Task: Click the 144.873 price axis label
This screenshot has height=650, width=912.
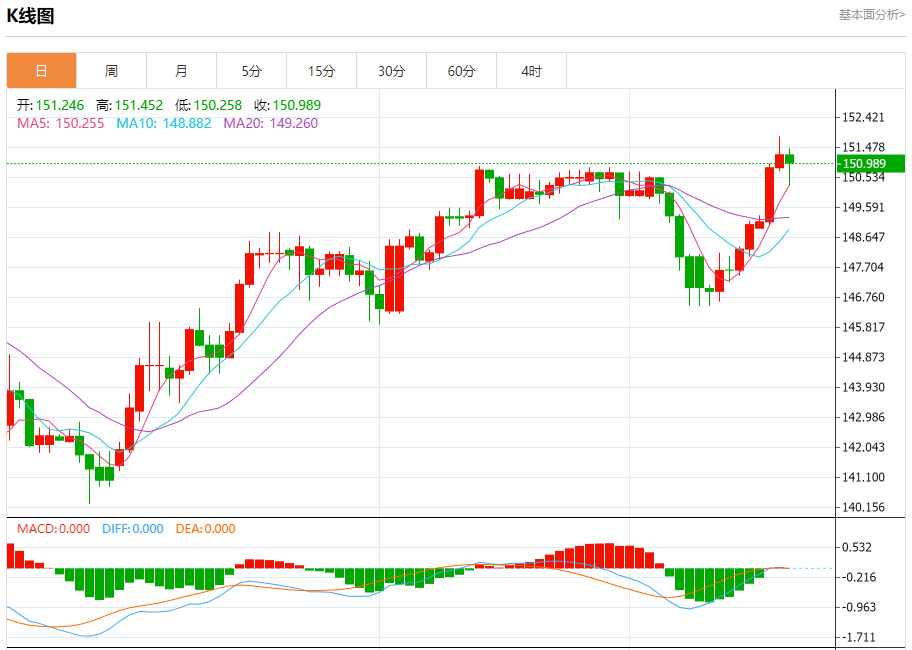Action: [863, 358]
